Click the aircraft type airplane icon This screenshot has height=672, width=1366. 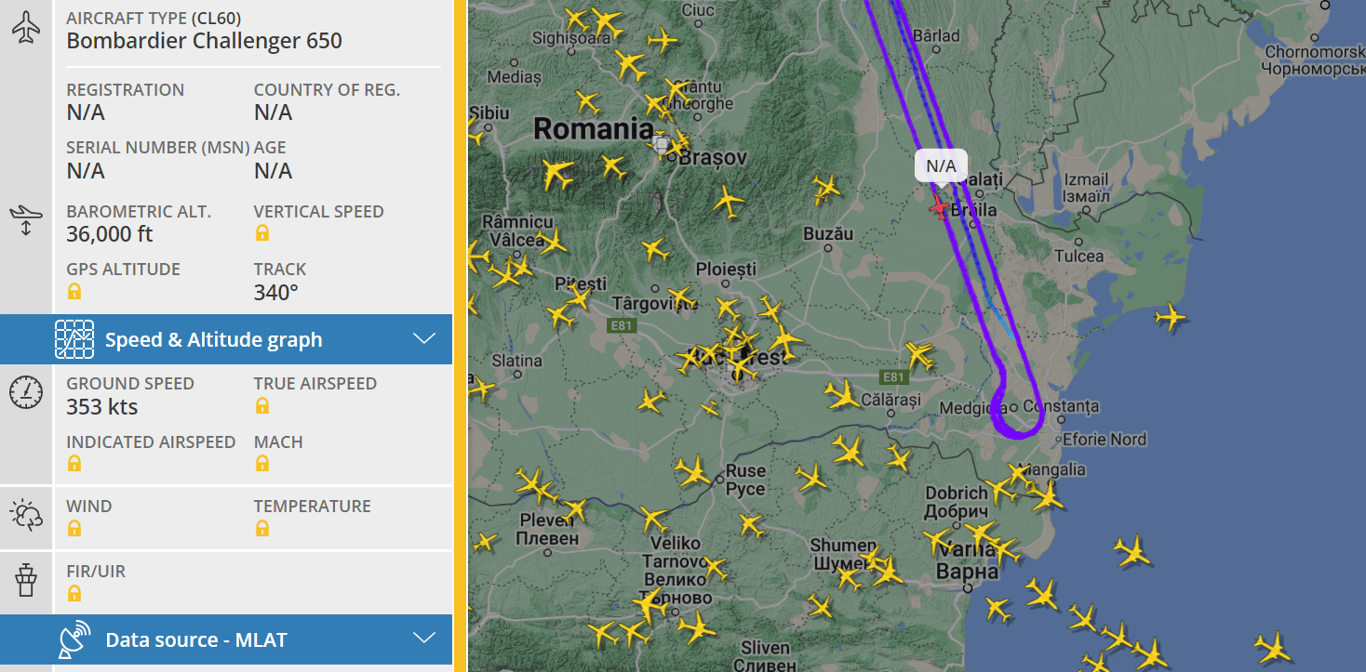pos(26,28)
